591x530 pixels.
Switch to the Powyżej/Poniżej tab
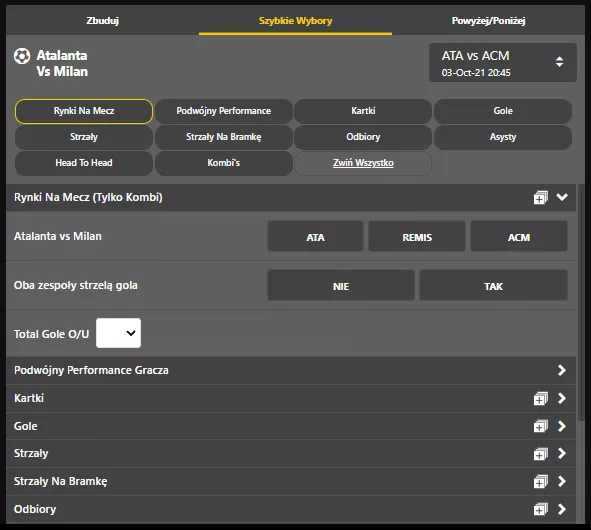(x=488, y=20)
